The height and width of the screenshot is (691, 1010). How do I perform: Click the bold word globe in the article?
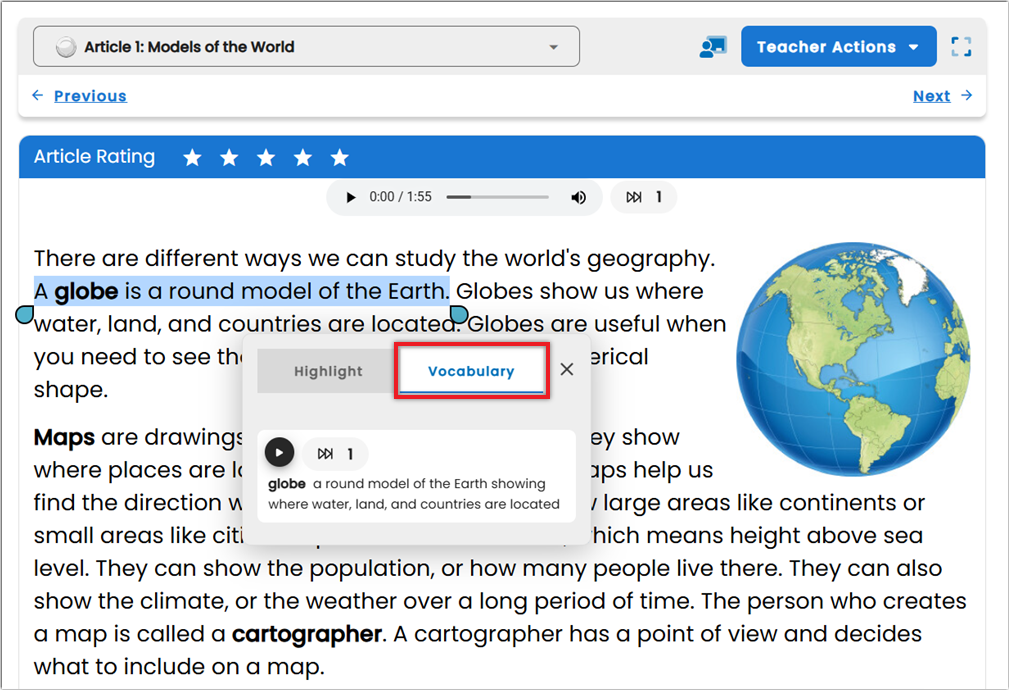point(86,292)
